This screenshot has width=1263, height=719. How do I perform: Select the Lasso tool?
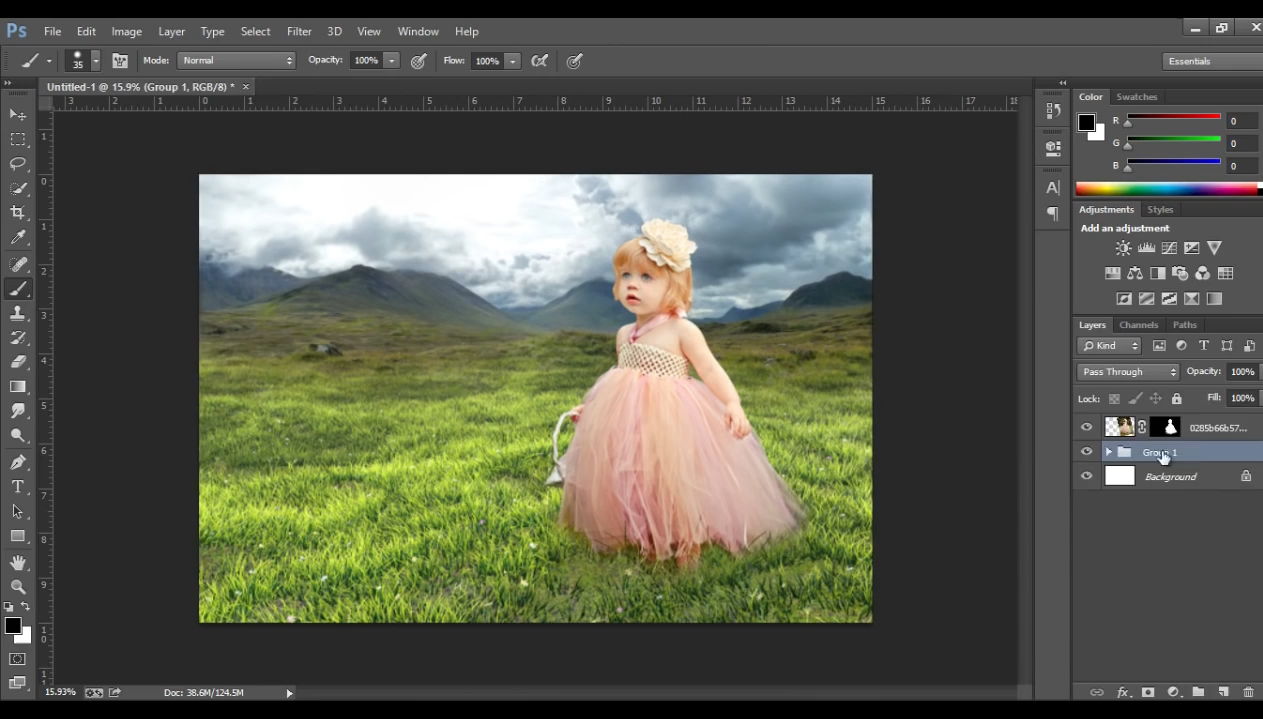18,164
